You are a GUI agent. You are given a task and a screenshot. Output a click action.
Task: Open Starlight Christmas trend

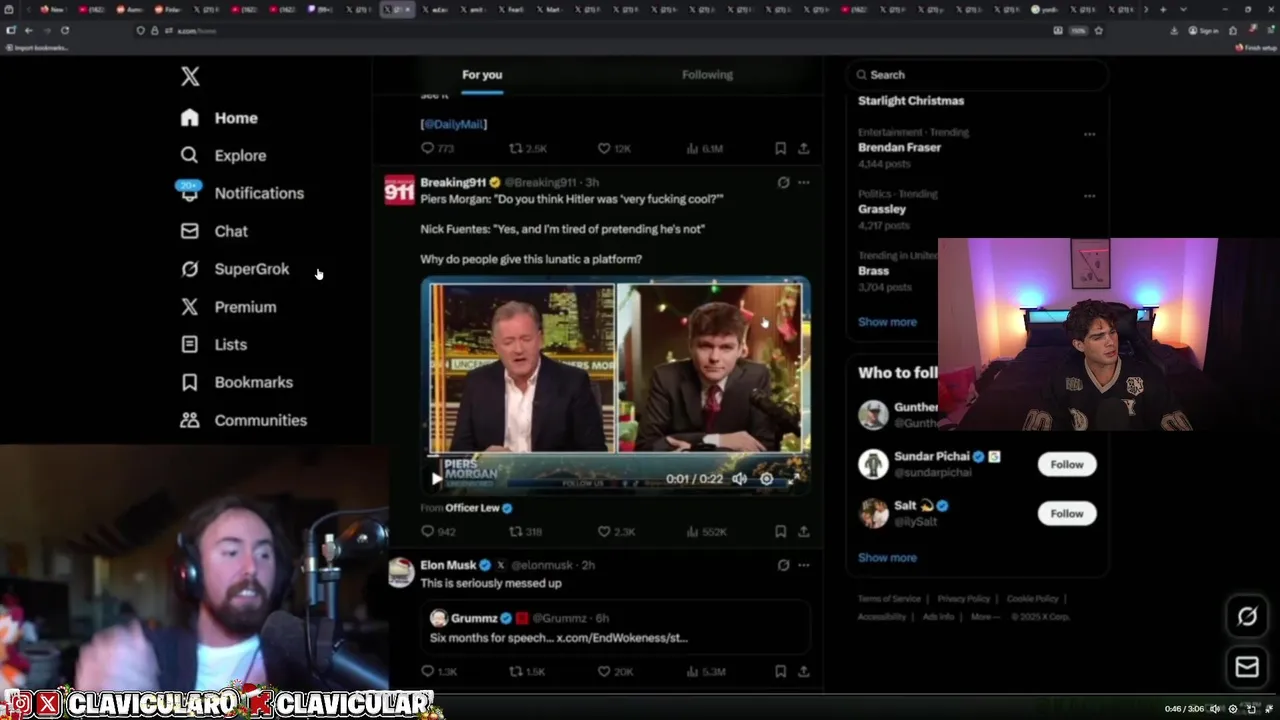coord(911,100)
